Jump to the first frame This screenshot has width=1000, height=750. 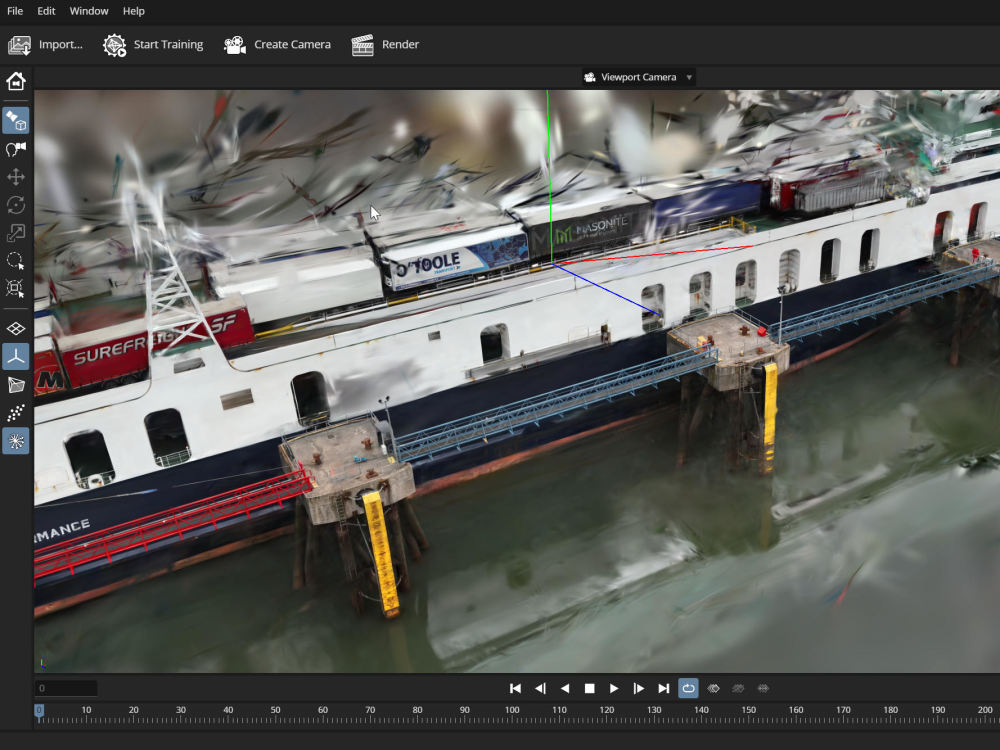pos(515,688)
